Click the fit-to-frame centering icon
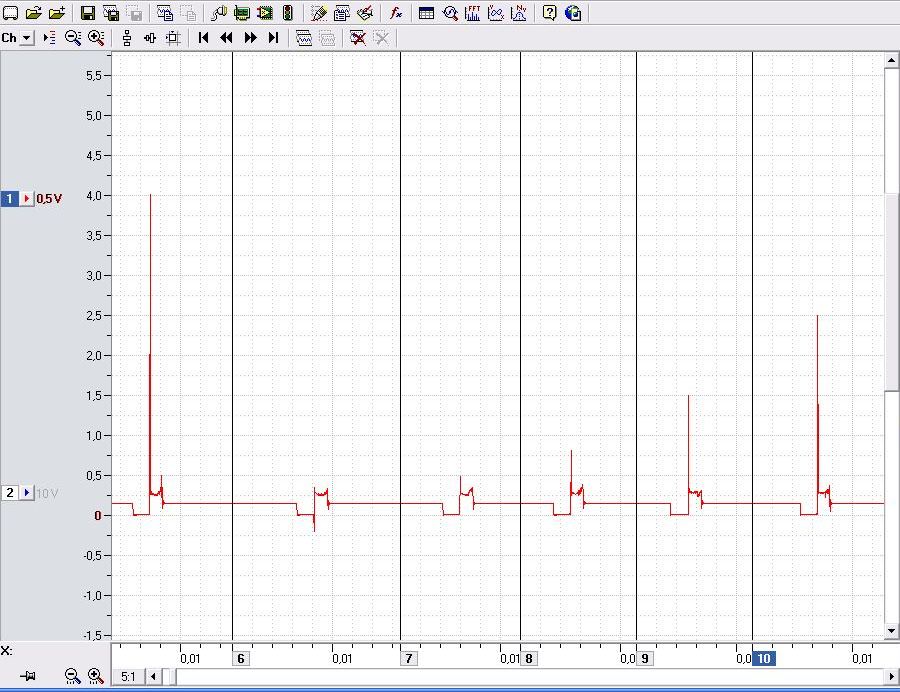This screenshot has width=900, height=692. [x=173, y=38]
